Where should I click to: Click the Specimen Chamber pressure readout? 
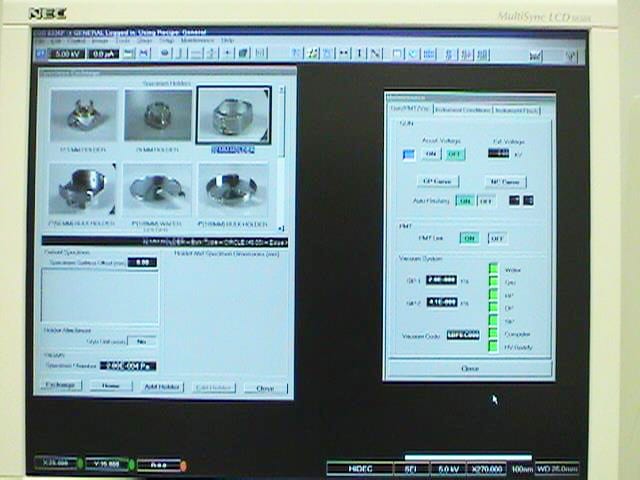(128, 366)
